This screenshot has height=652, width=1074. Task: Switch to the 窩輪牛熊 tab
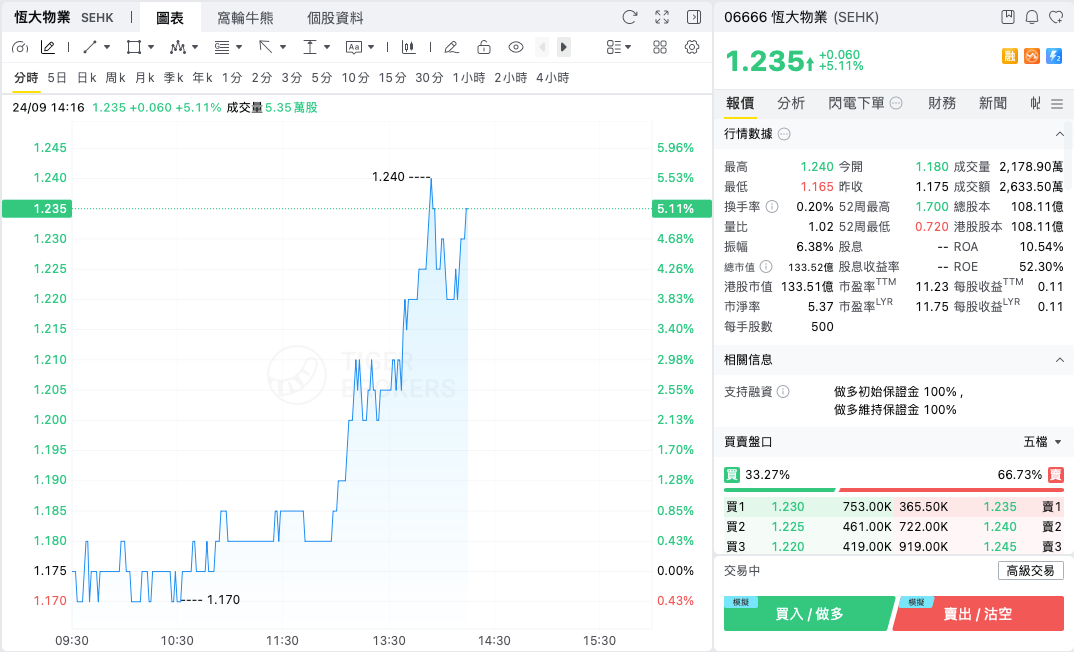pos(245,18)
